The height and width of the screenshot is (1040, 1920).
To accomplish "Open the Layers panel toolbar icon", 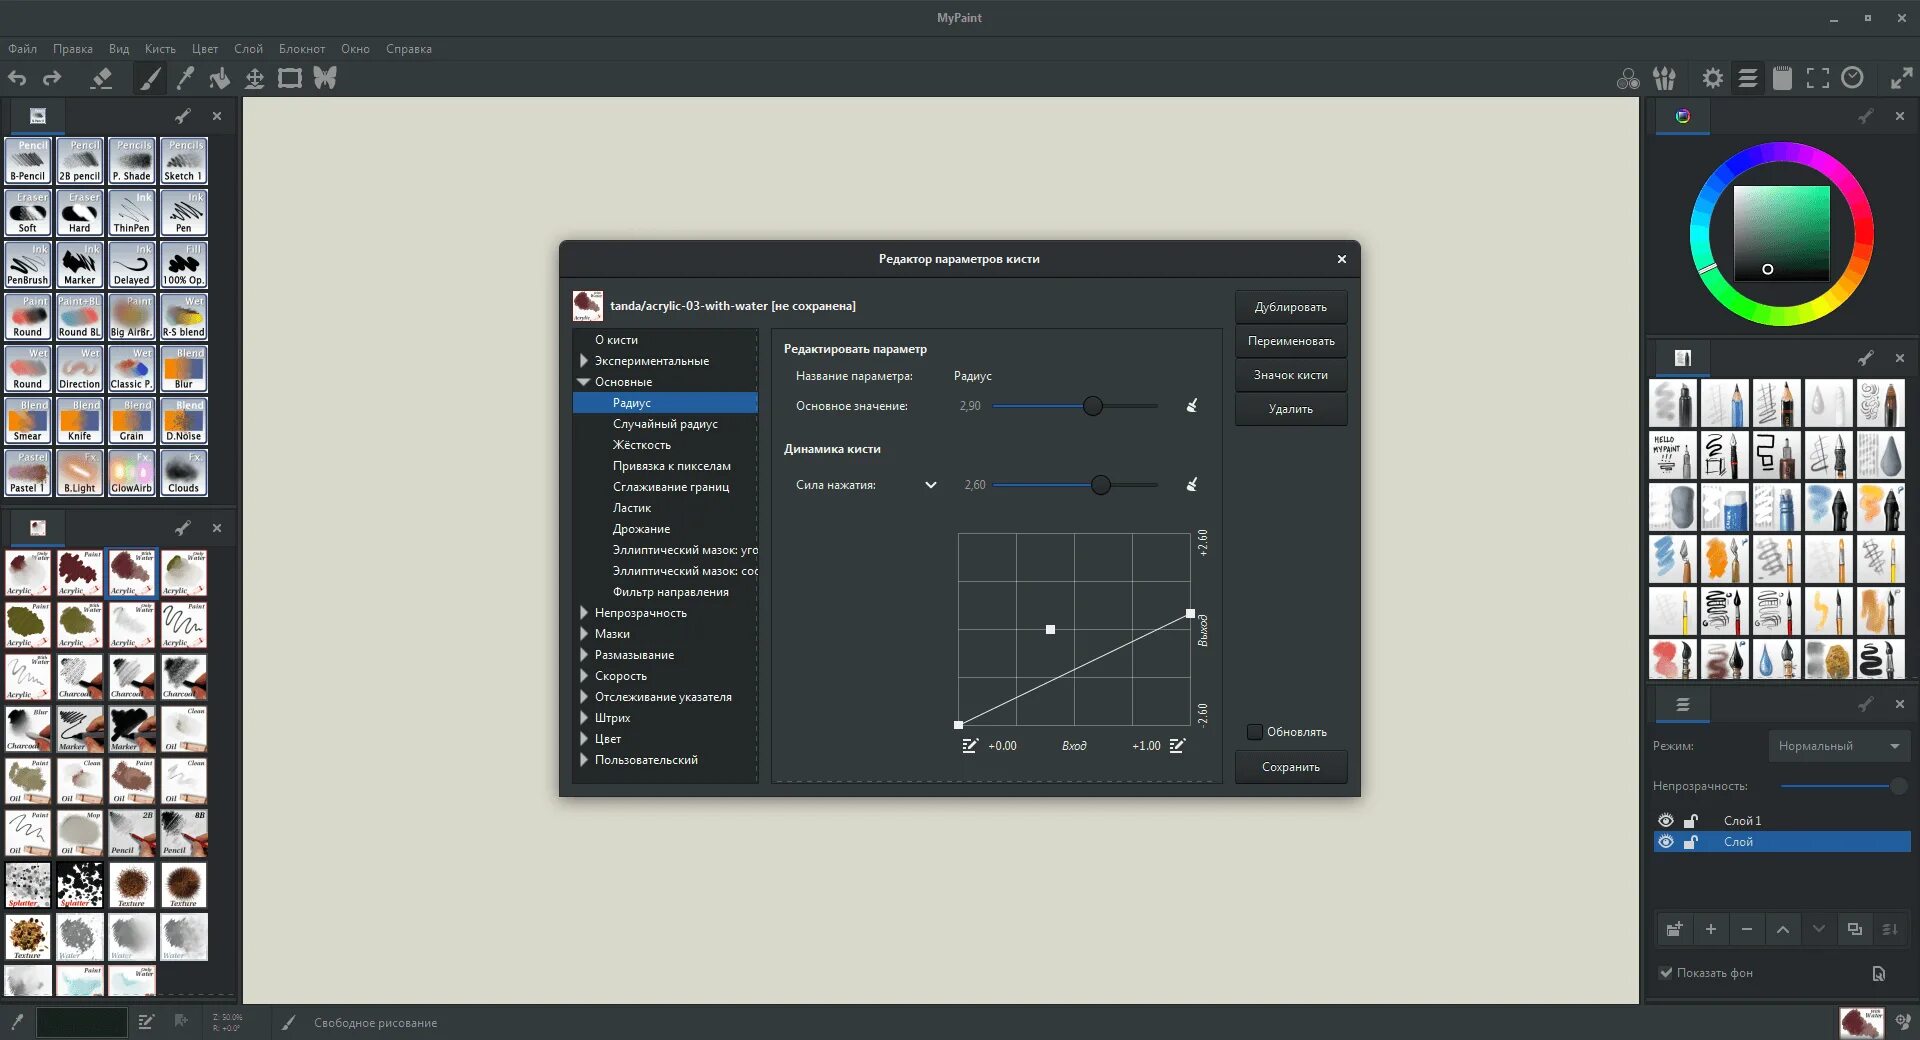I will tap(1748, 78).
